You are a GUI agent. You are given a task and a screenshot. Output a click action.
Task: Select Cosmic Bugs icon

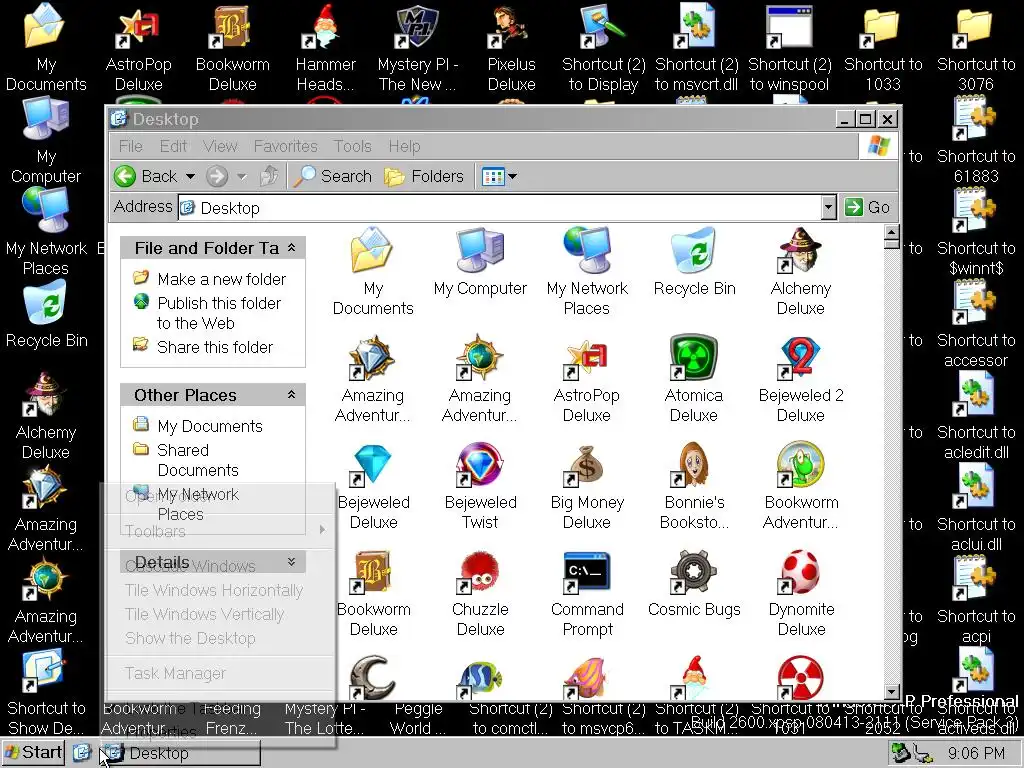(x=694, y=583)
